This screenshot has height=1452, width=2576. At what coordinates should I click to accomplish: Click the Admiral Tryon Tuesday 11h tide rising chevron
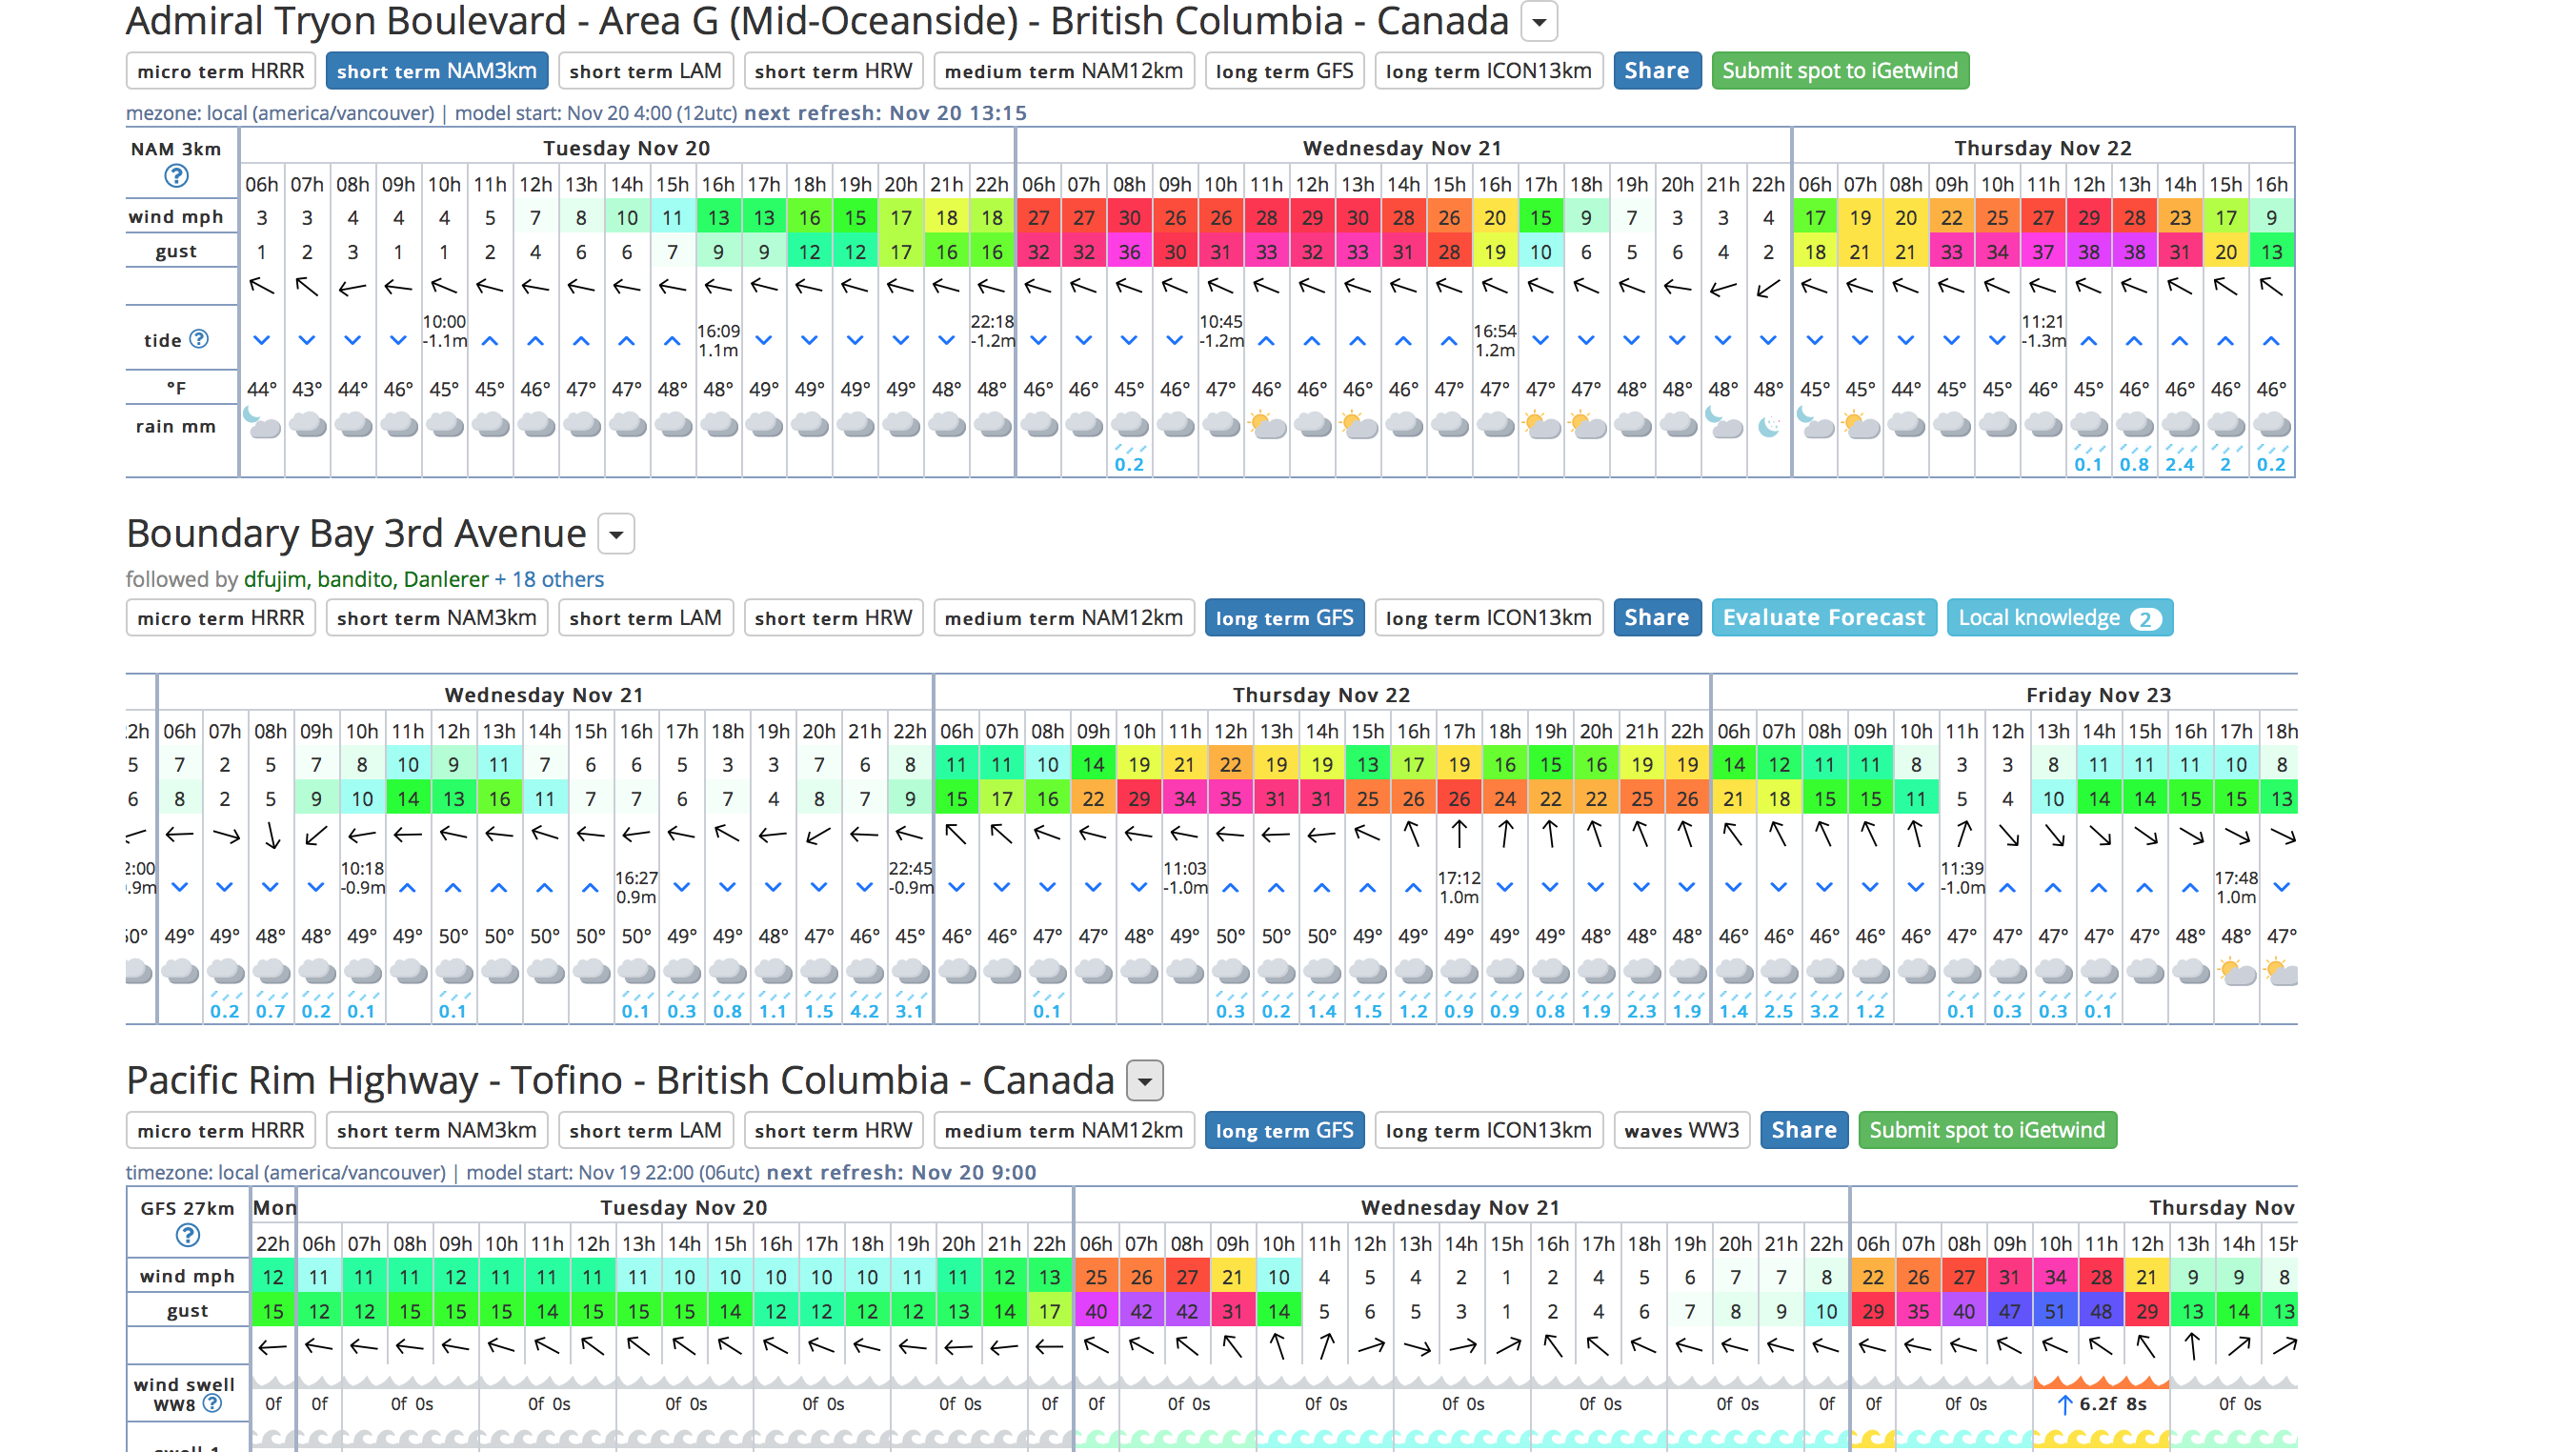pyautogui.click(x=490, y=340)
